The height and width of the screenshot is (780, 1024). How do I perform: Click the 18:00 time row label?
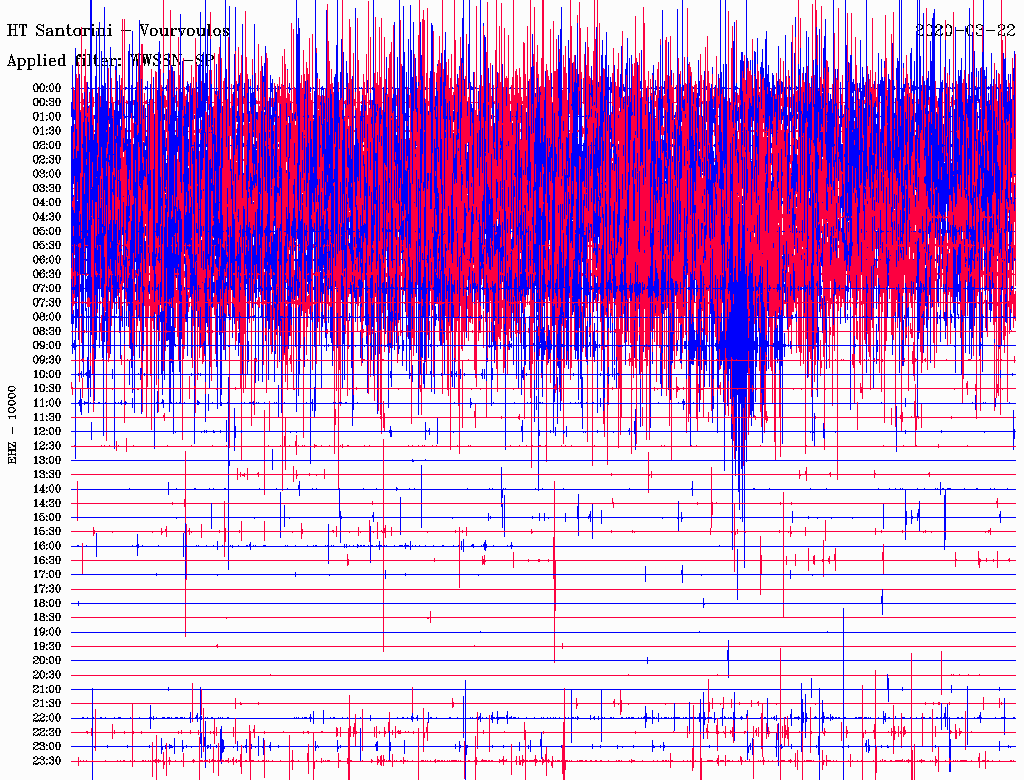click(x=47, y=604)
